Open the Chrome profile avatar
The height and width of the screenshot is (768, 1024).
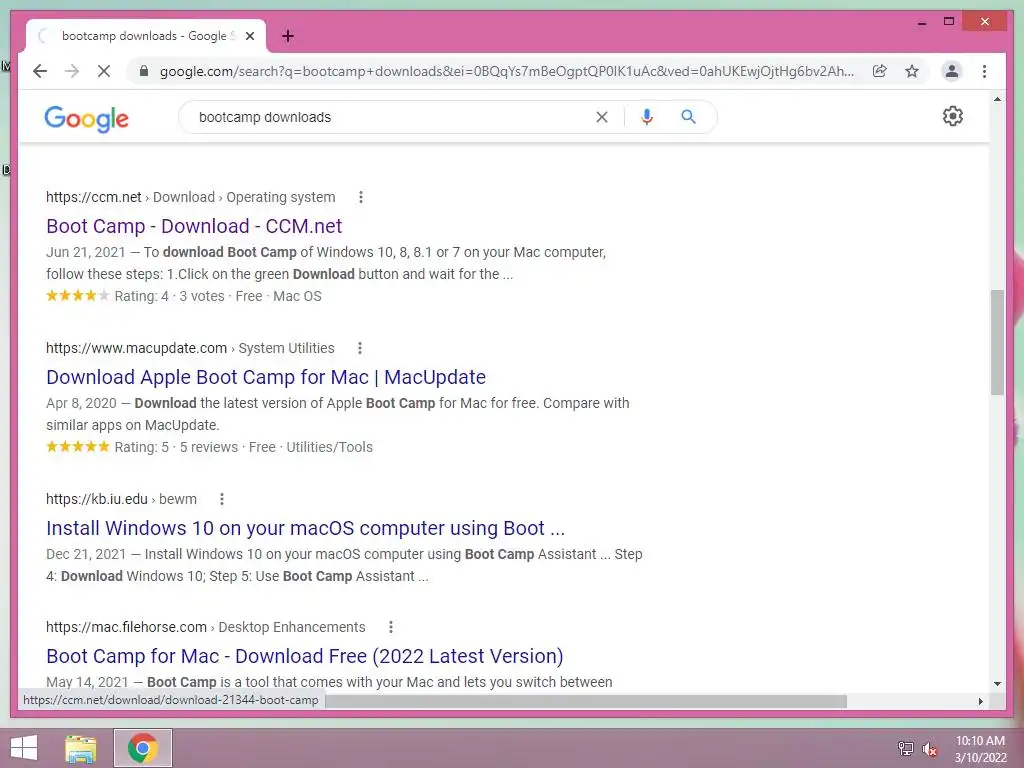click(x=952, y=71)
